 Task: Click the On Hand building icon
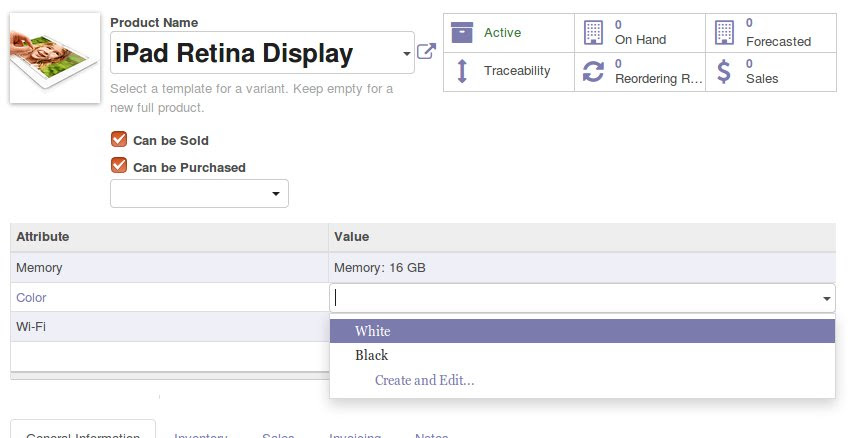(593, 33)
